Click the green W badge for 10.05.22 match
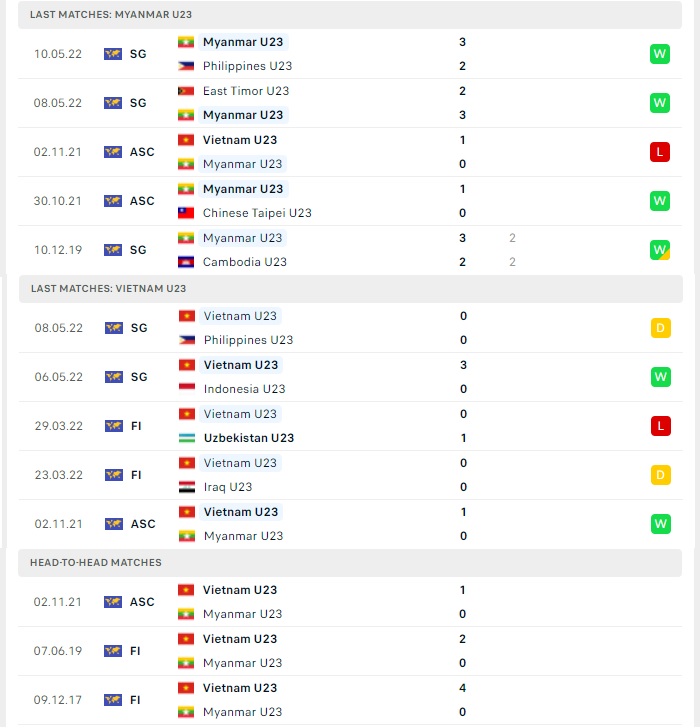Image resolution: width=700 pixels, height=728 pixels. pyautogui.click(x=660, y=54)
